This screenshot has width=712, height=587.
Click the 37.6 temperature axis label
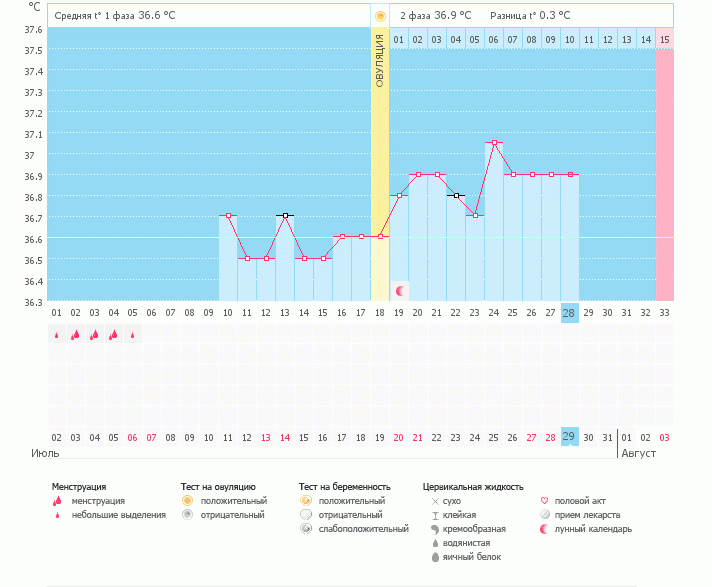pyautogui.click(x=33, y=30)
